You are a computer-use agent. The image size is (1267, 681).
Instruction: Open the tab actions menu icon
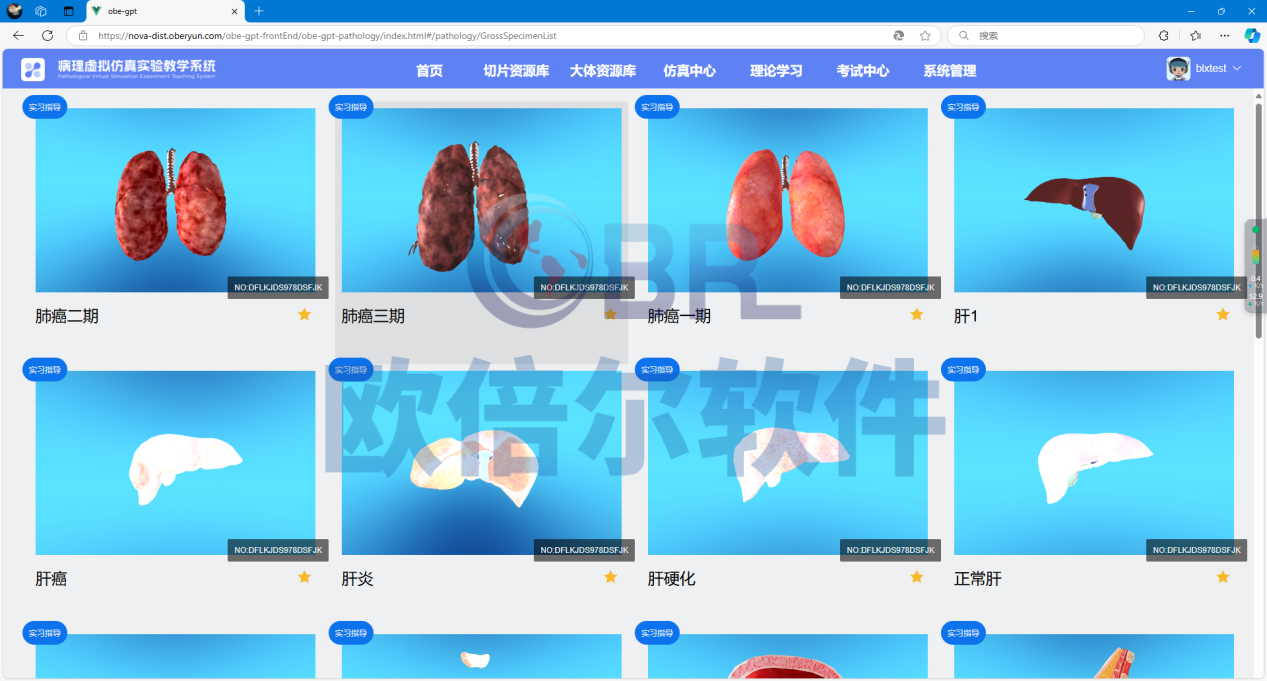(69, 11)
